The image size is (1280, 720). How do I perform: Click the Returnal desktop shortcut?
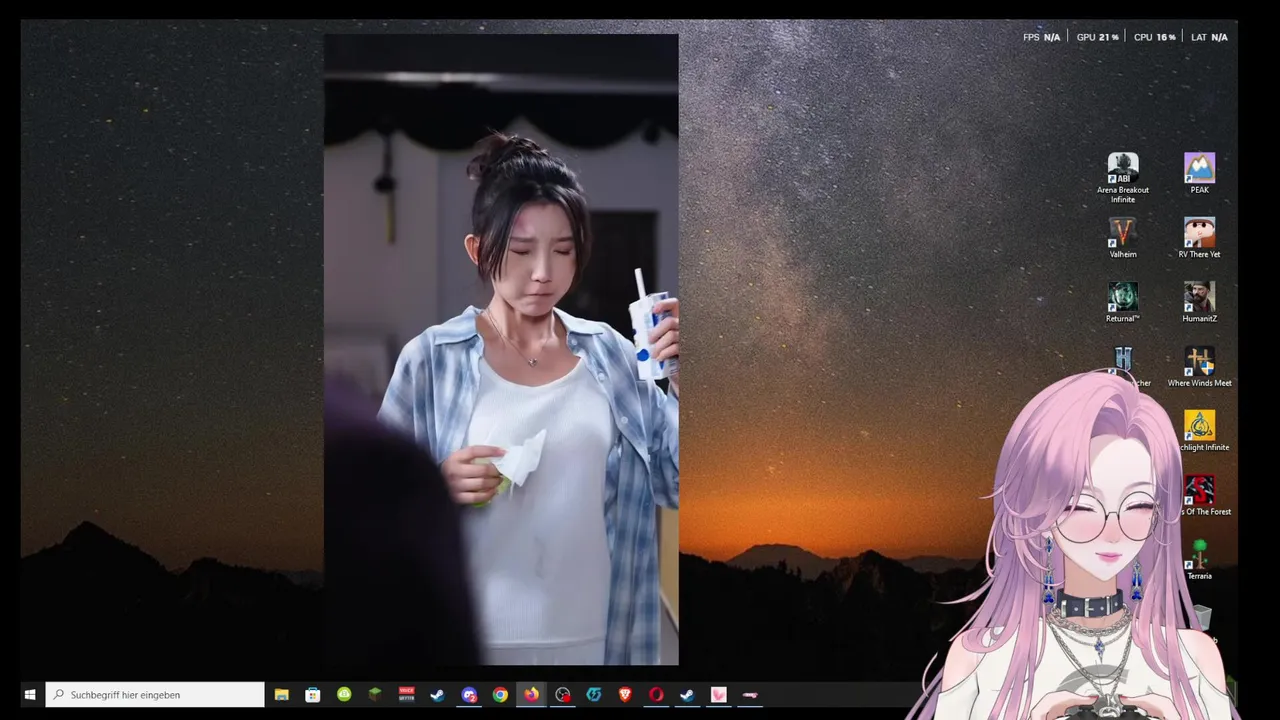(x=1122, y=302)
